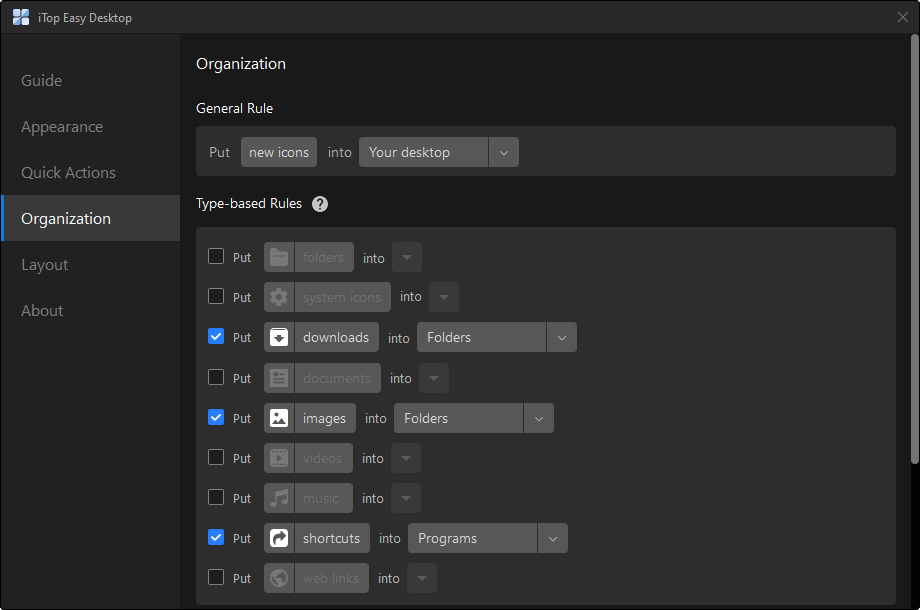The width and height of the screenshot is (920, 610).
Task: Click the iTop Easy Desktop logo icon
Action: click(21, 18)
